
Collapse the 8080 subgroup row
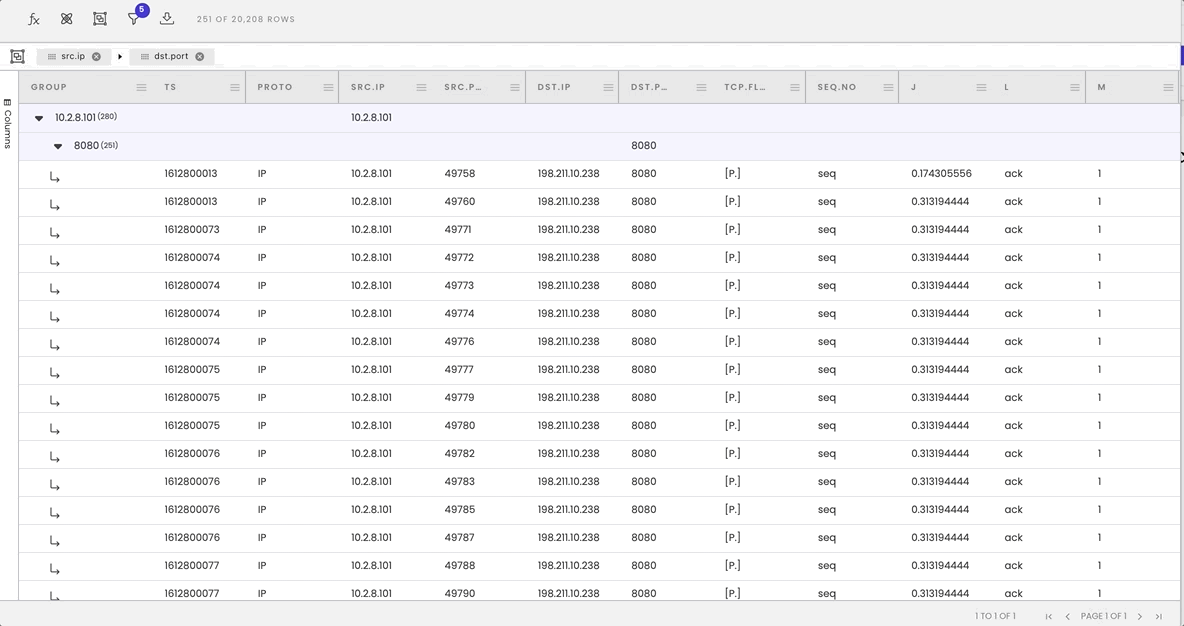click(x=58, y=146)
